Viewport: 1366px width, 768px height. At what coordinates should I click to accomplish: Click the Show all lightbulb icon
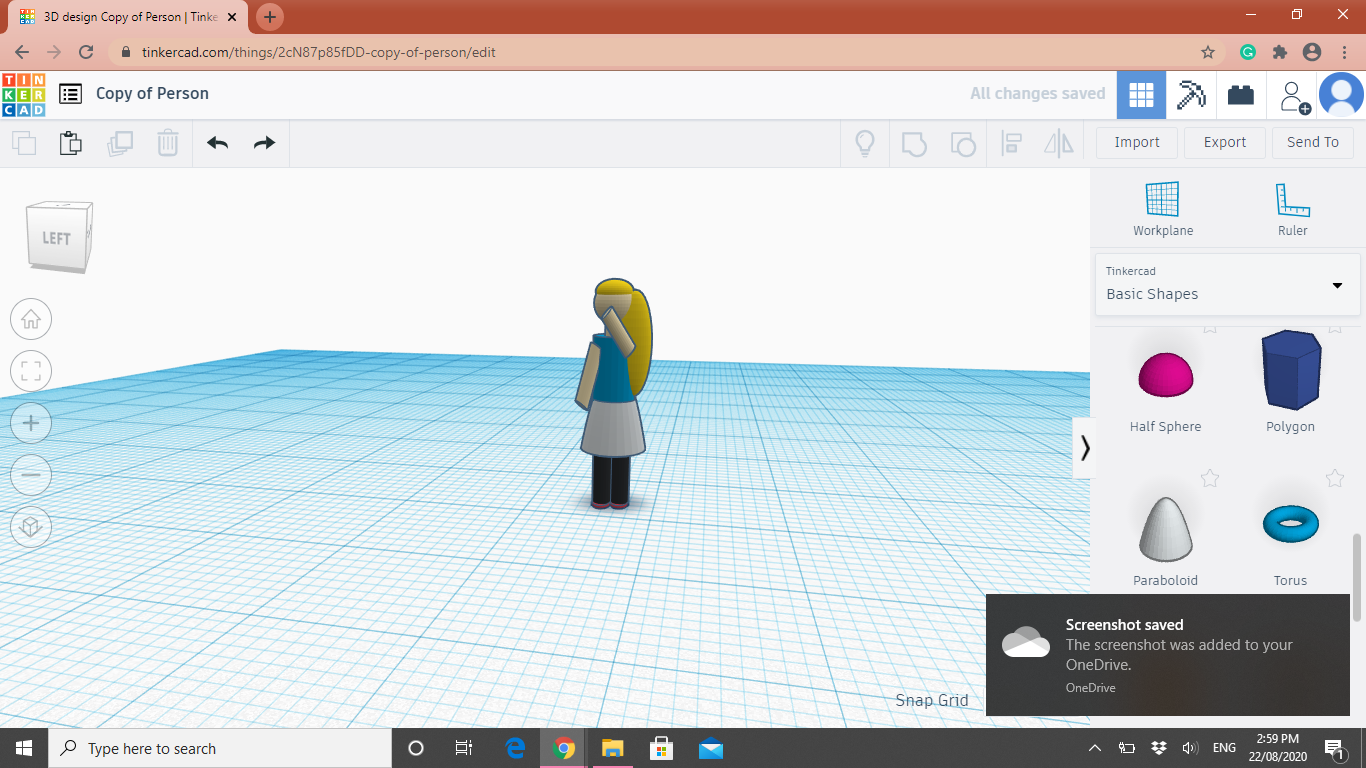865,143
